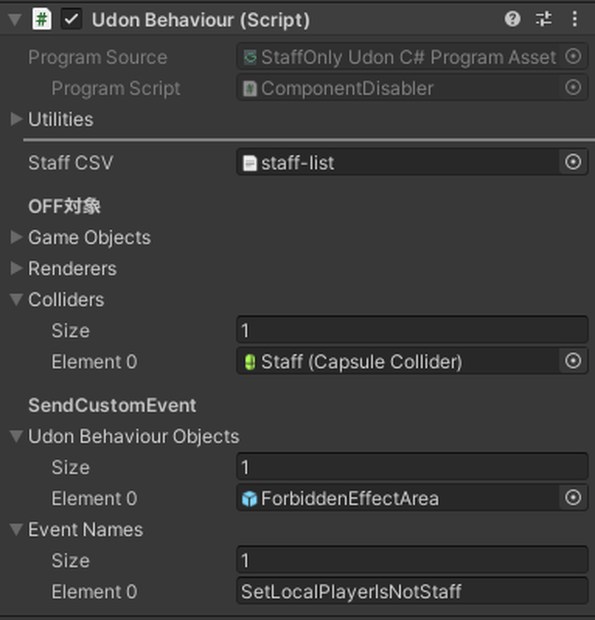Collapse the Event Names array
This screenshot has height=620, width=595.
click(16, 529)
